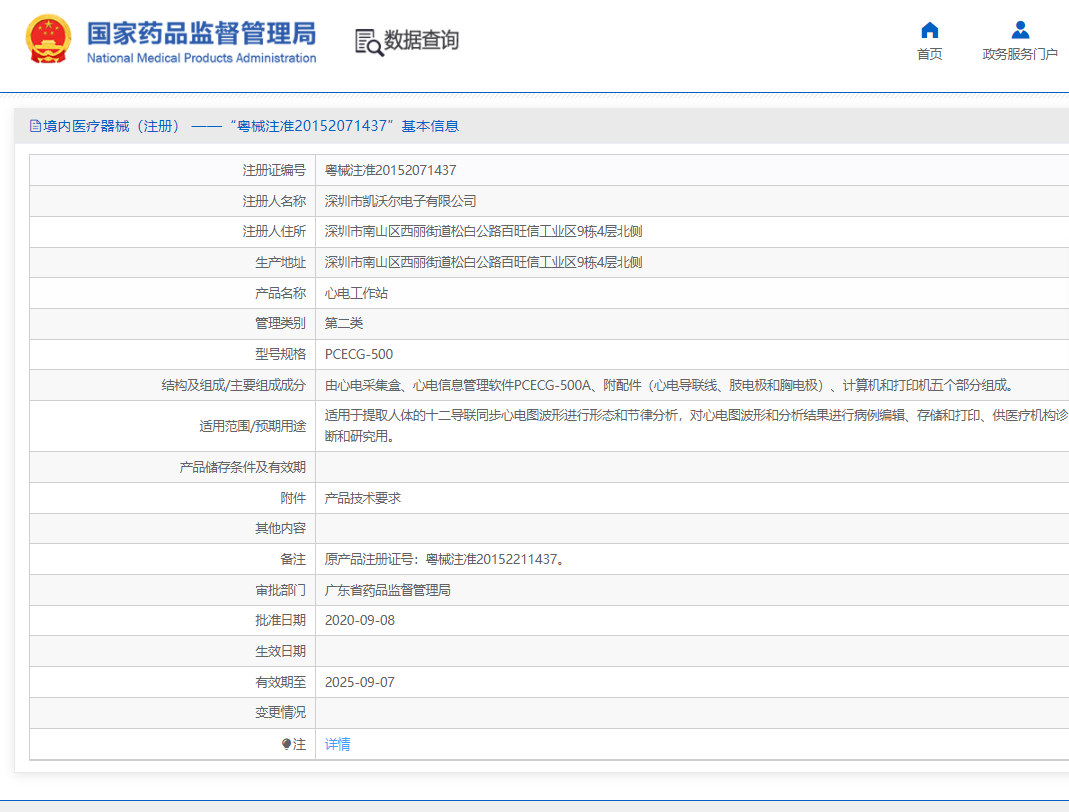Select product name 心电工作站
This screenshot has width=1069, height=812.
[x=356, y=293]
